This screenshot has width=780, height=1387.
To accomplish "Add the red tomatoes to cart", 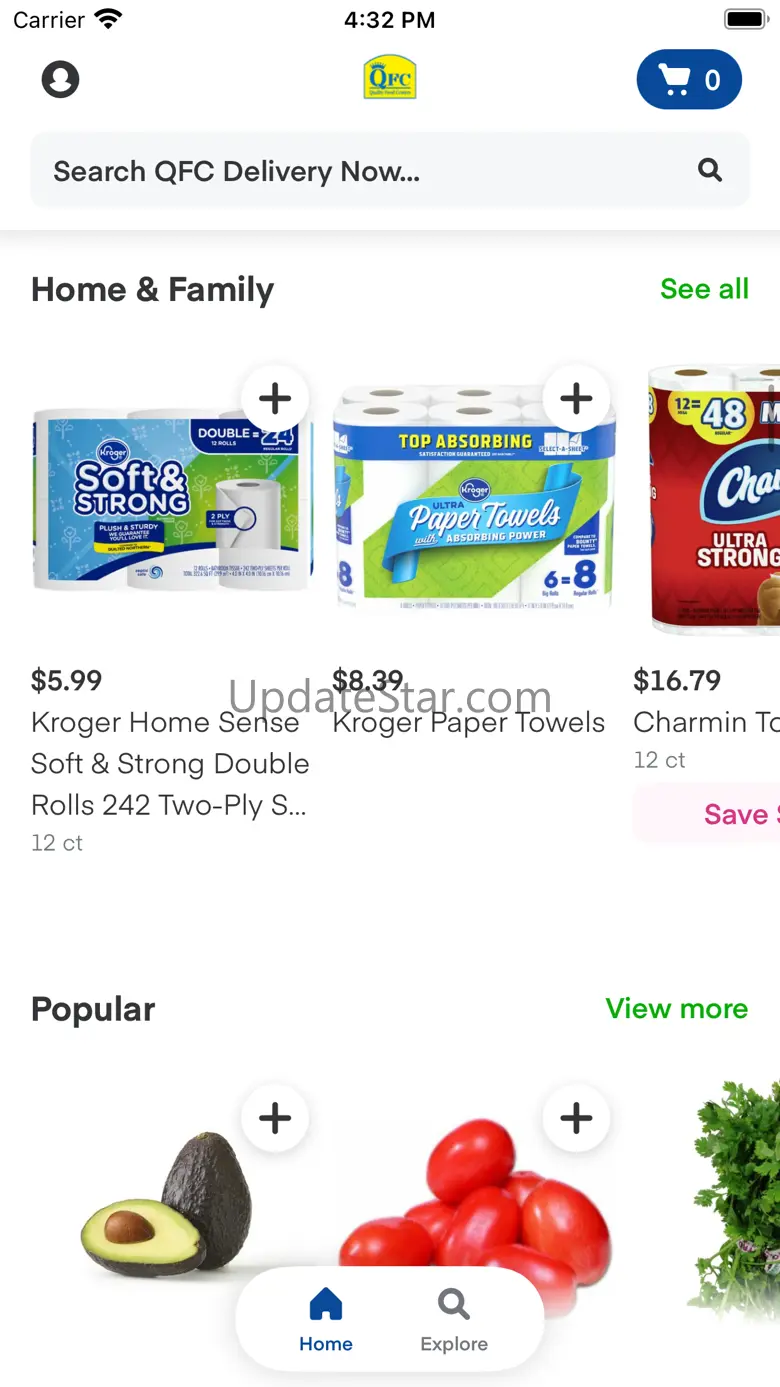I will click(x=576, y=1117).
